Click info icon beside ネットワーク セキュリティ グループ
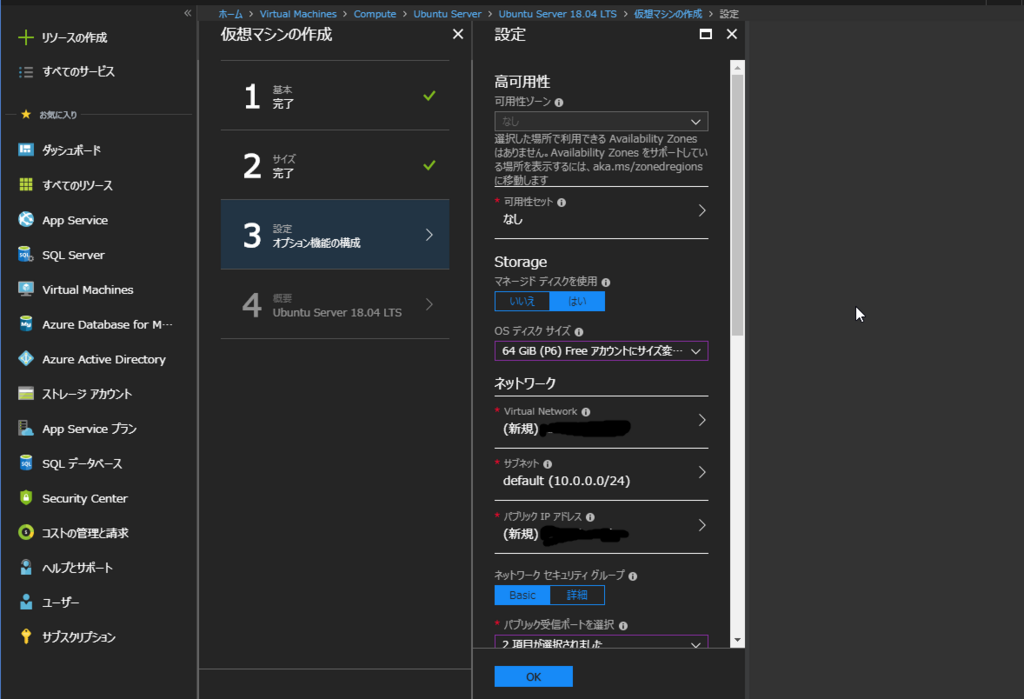The width and height of the screenshot is (1024, 699). (633, 576)
